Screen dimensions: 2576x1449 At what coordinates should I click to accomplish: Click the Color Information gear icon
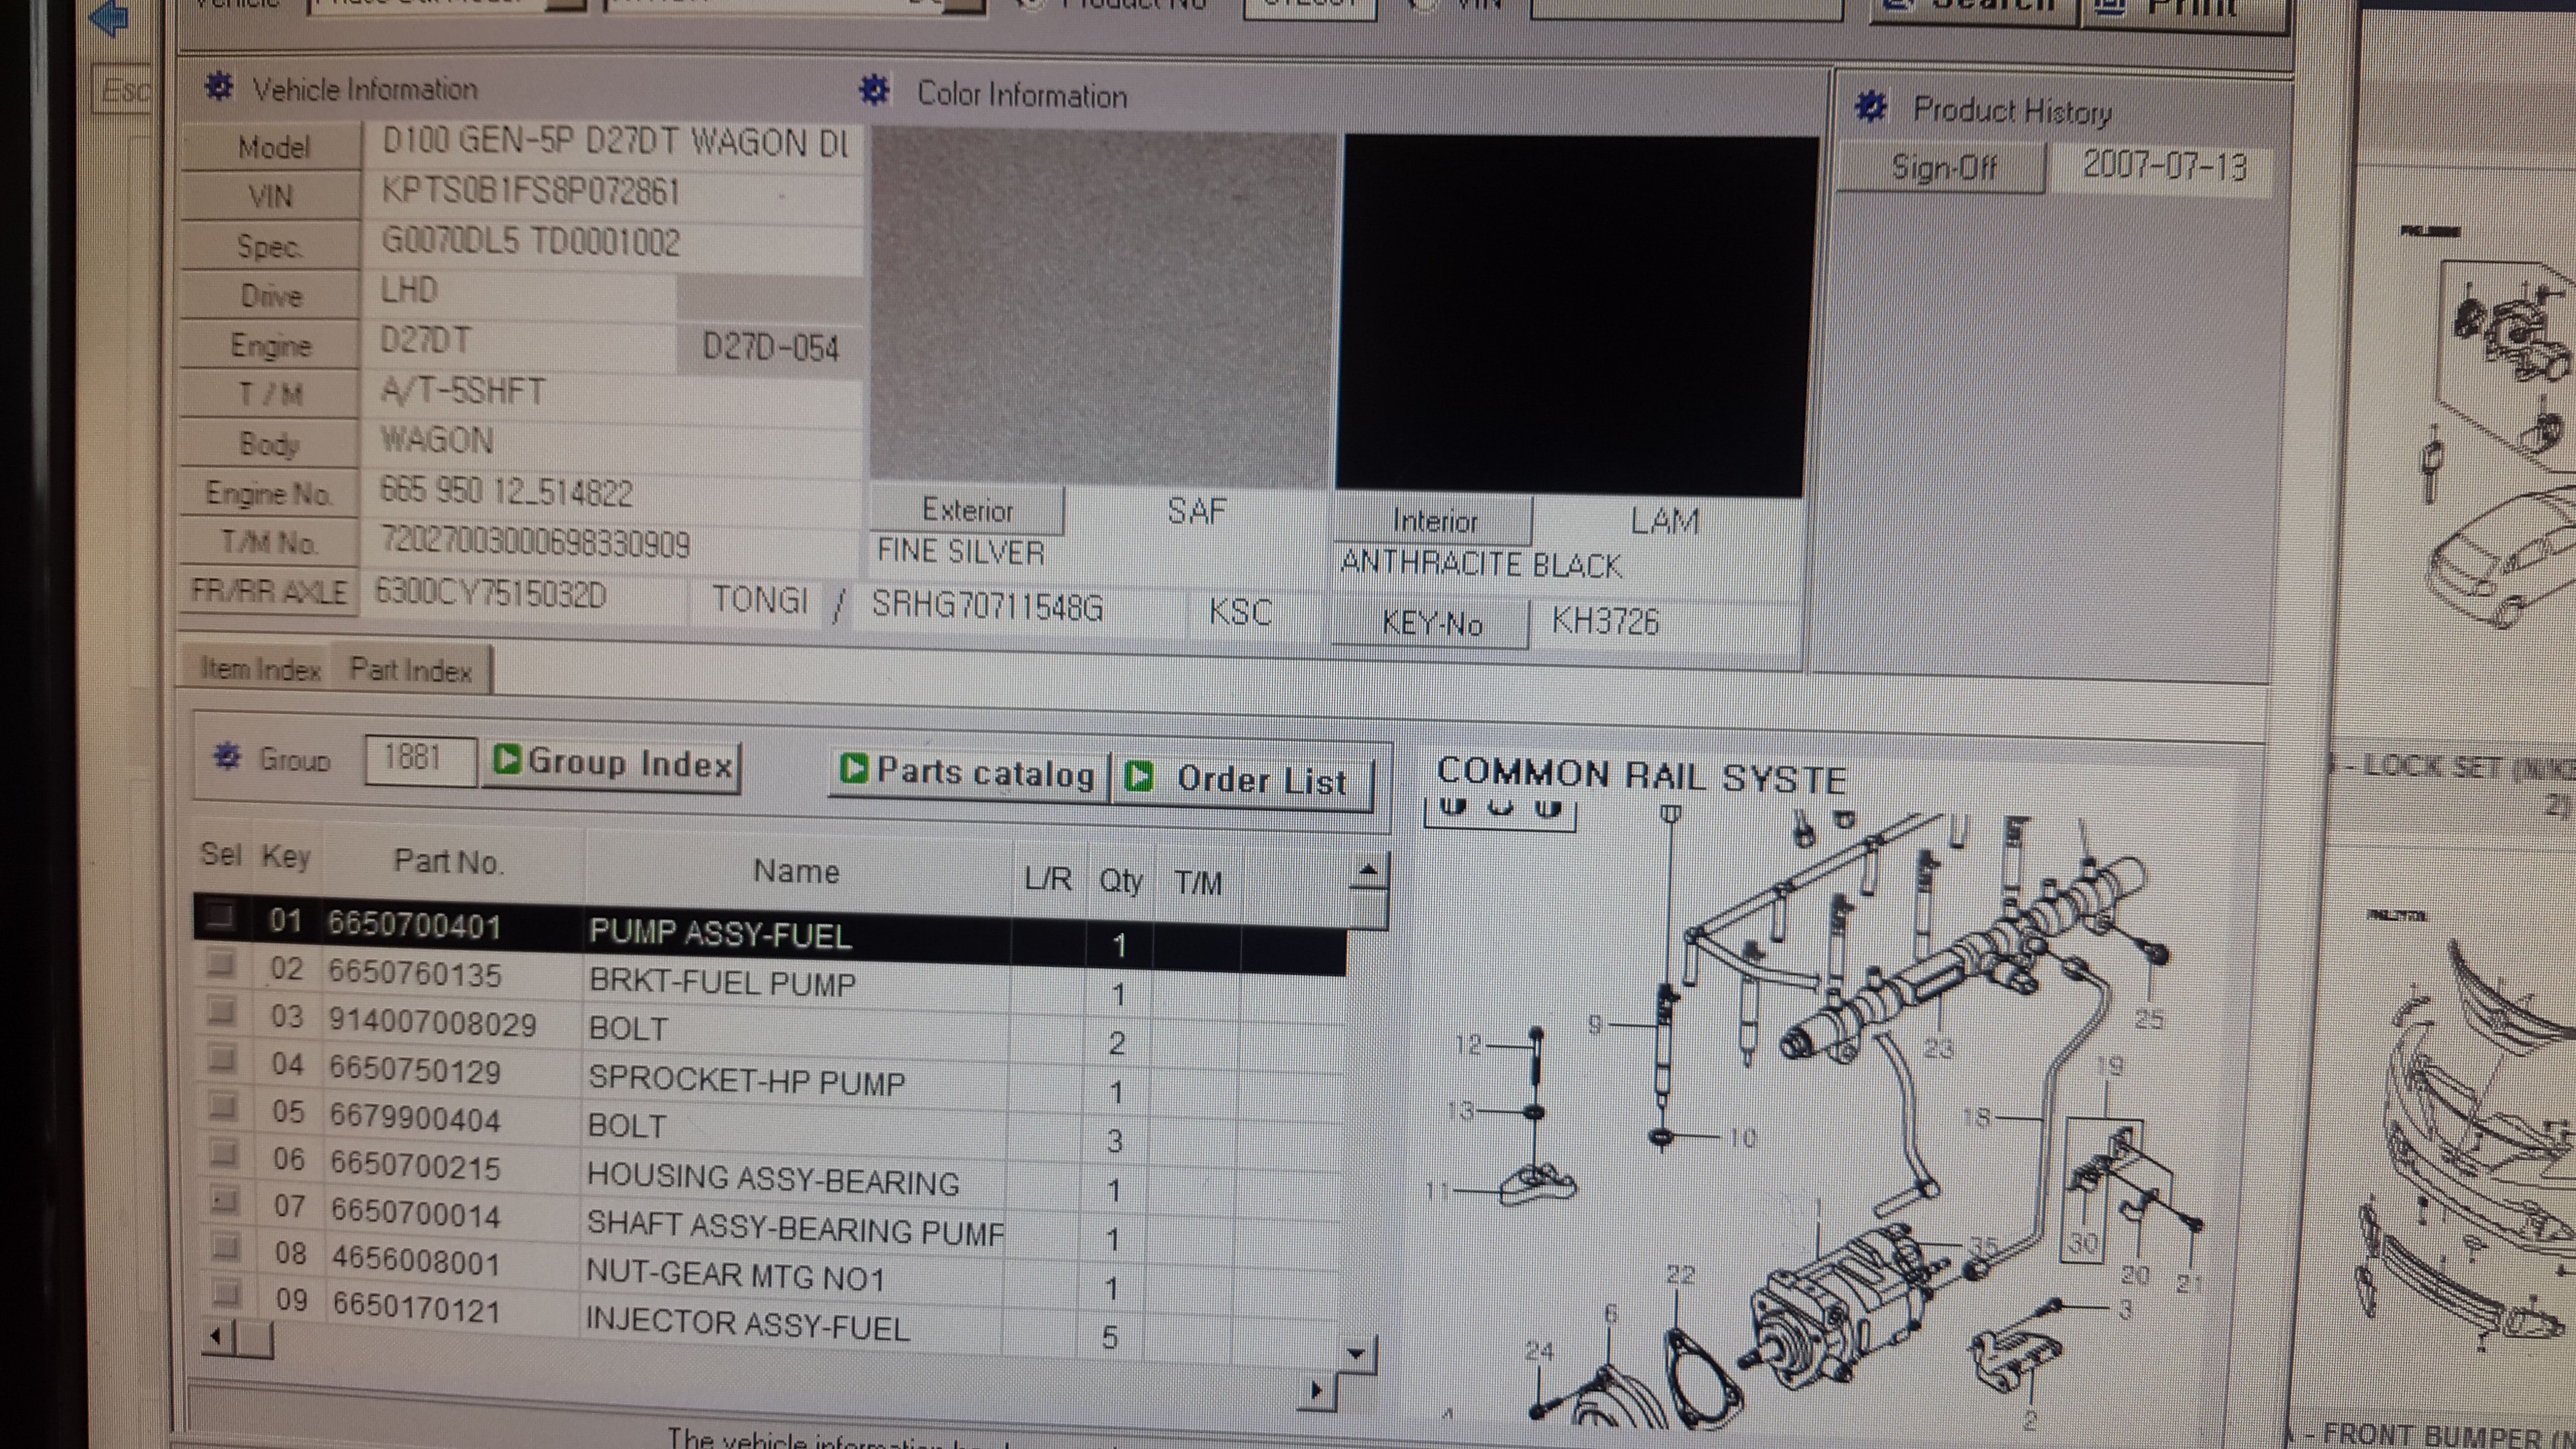[874, 91]
